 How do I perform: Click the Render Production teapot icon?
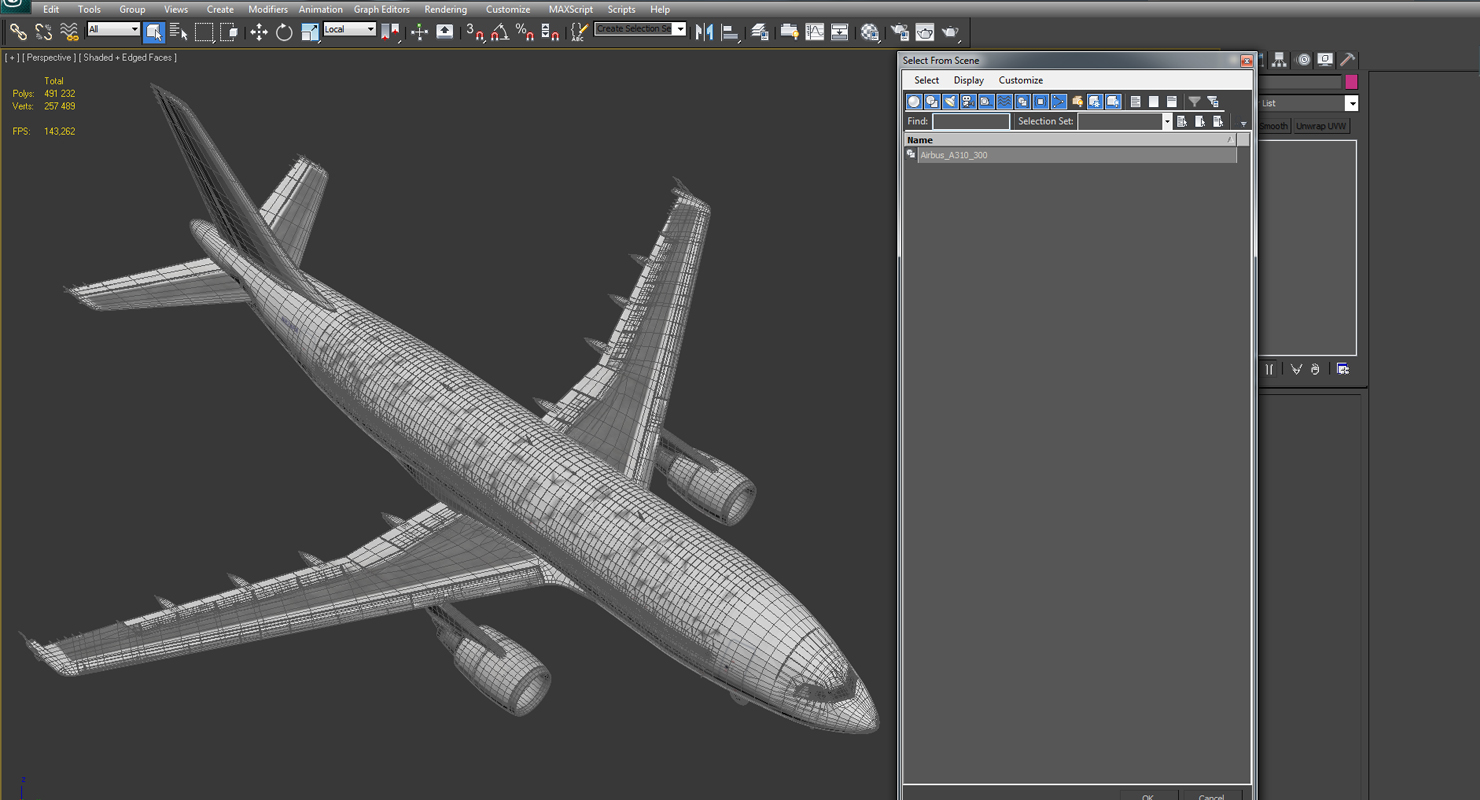click(x=950, y=32)
